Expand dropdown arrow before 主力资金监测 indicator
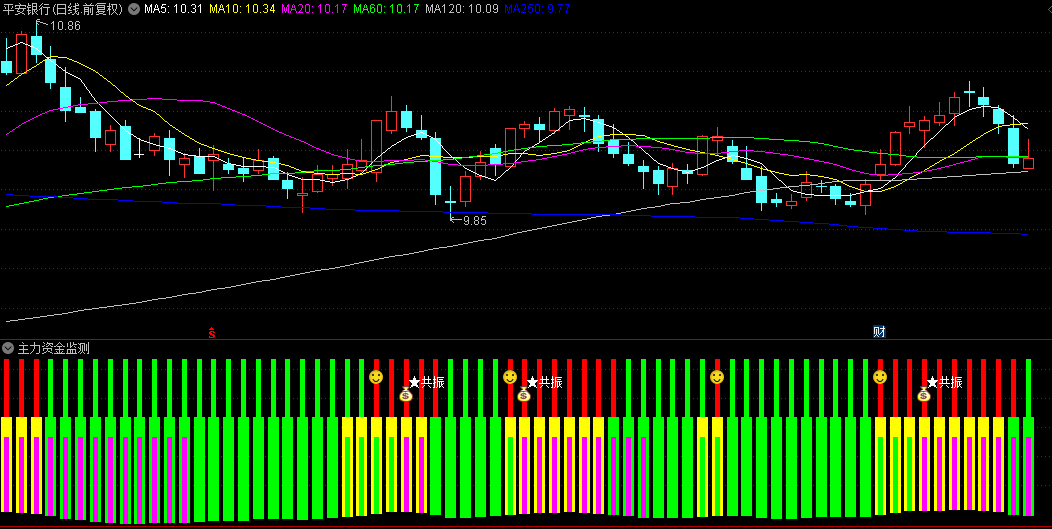This screenshot has width=1052, height=529. pyautogui.click(x=8, y=348)
